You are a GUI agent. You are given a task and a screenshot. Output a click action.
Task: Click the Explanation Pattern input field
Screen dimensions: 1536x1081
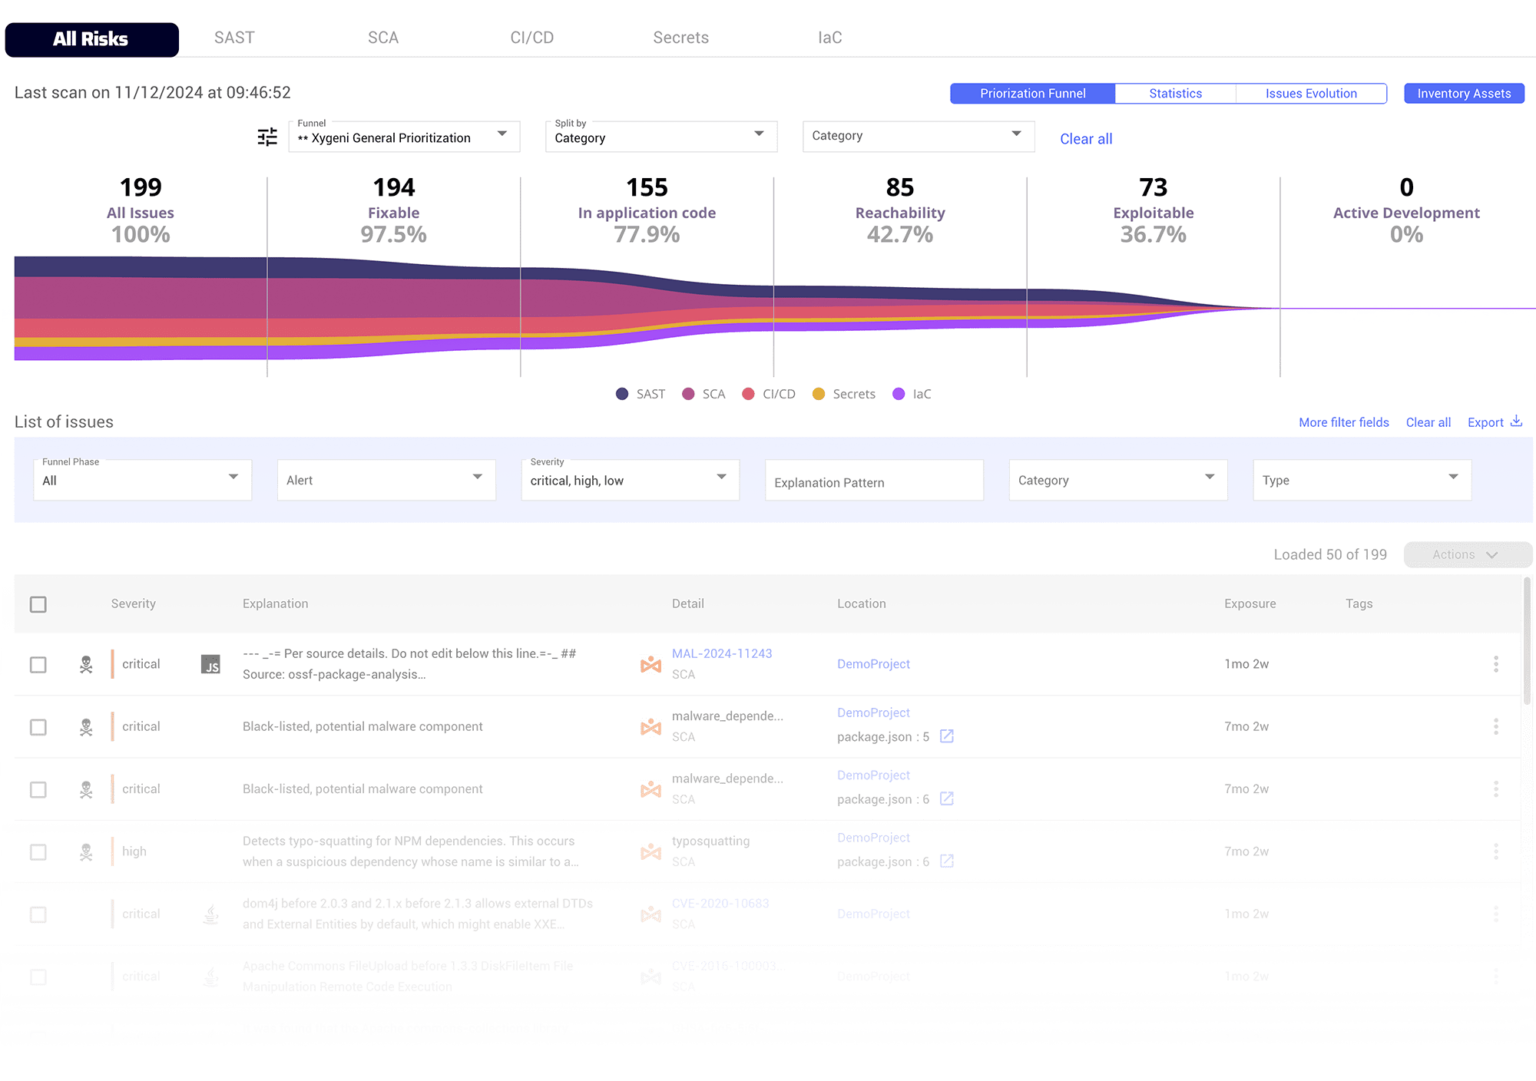pos(873,480)
